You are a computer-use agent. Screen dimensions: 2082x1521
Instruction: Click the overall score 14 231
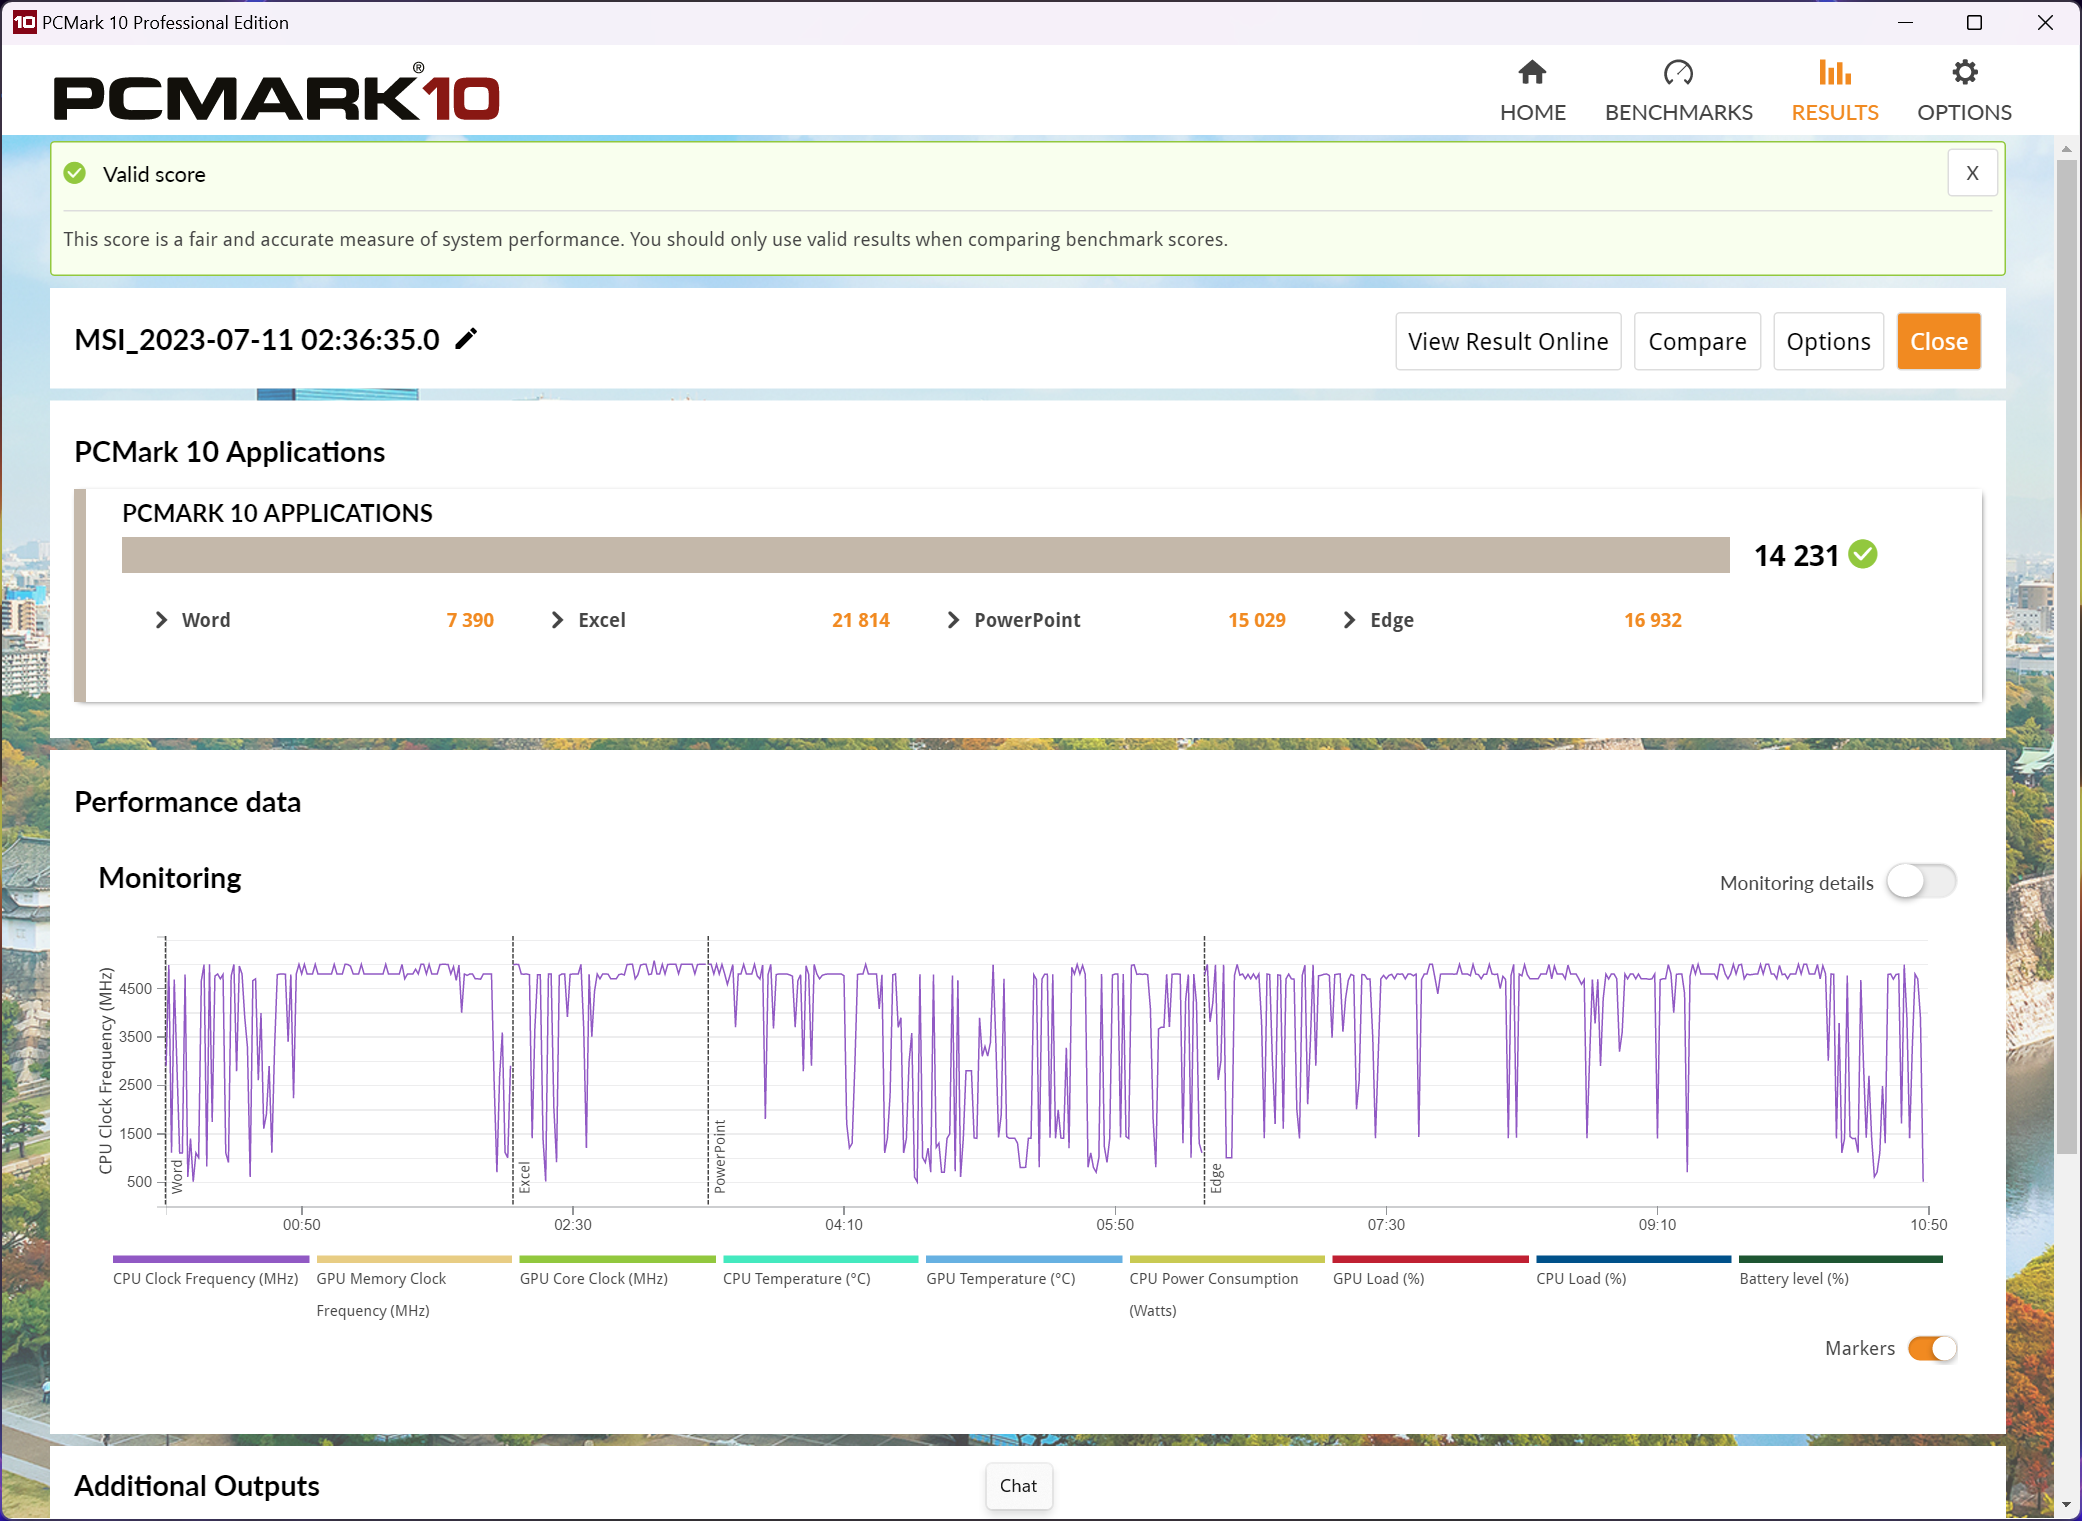(1796, 556)
